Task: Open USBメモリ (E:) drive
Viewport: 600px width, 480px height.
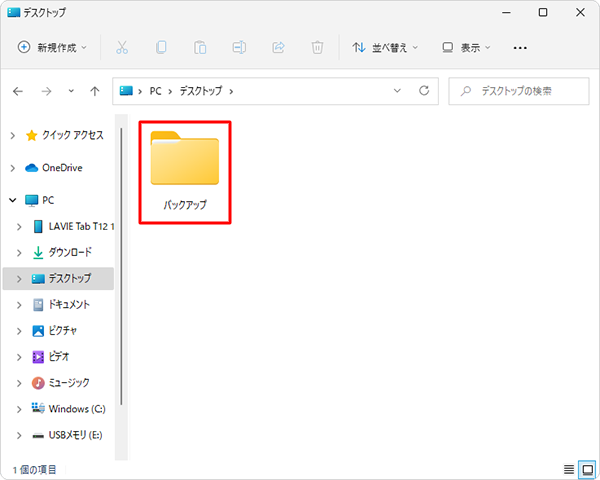Action: 75,435
